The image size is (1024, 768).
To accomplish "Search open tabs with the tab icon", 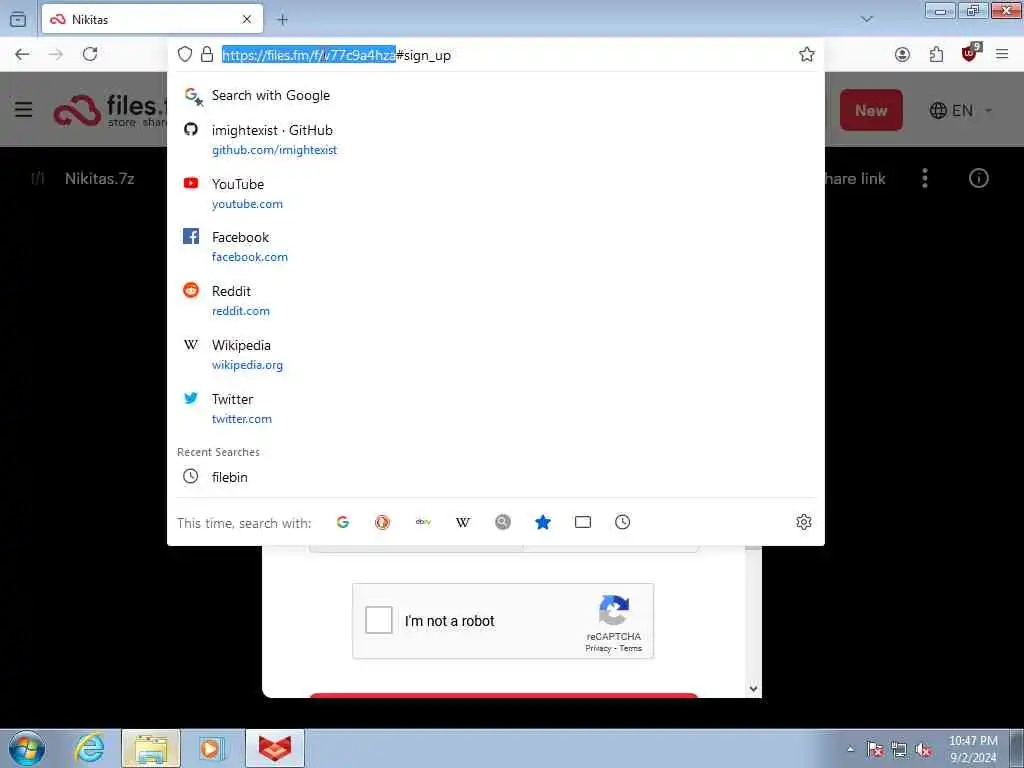I will point(583,522).
